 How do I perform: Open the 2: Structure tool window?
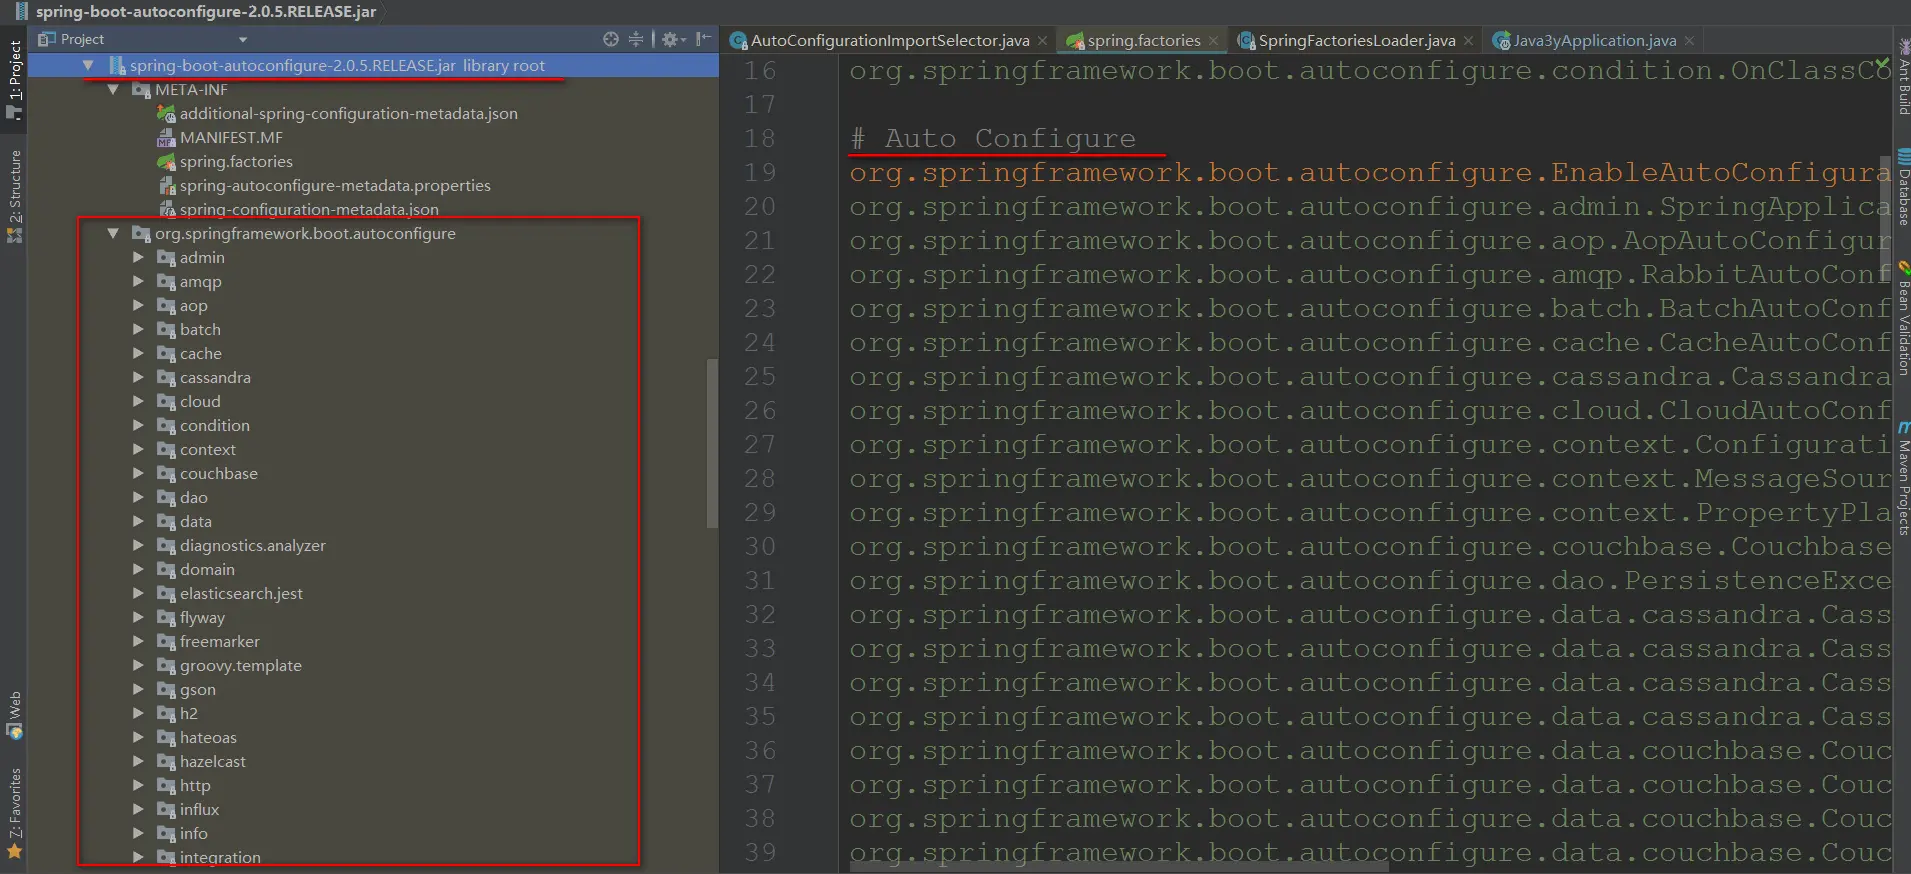click(14, 196)
